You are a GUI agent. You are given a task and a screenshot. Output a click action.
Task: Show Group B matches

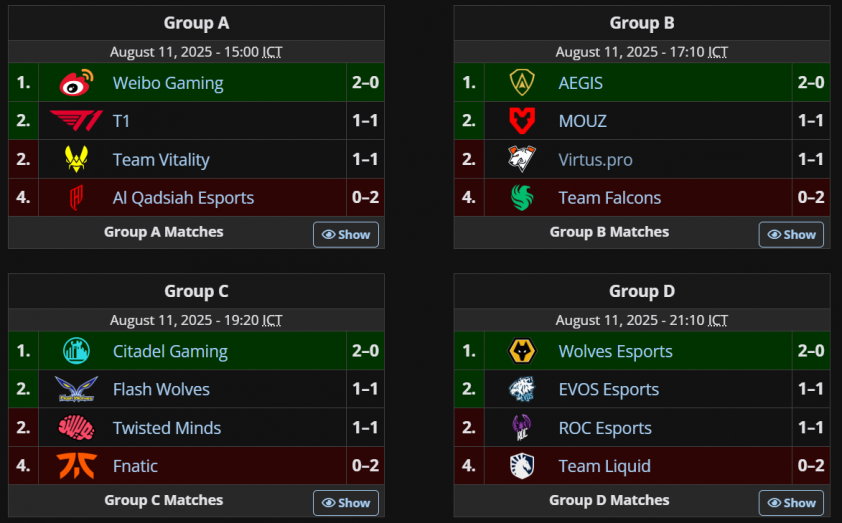791,234
